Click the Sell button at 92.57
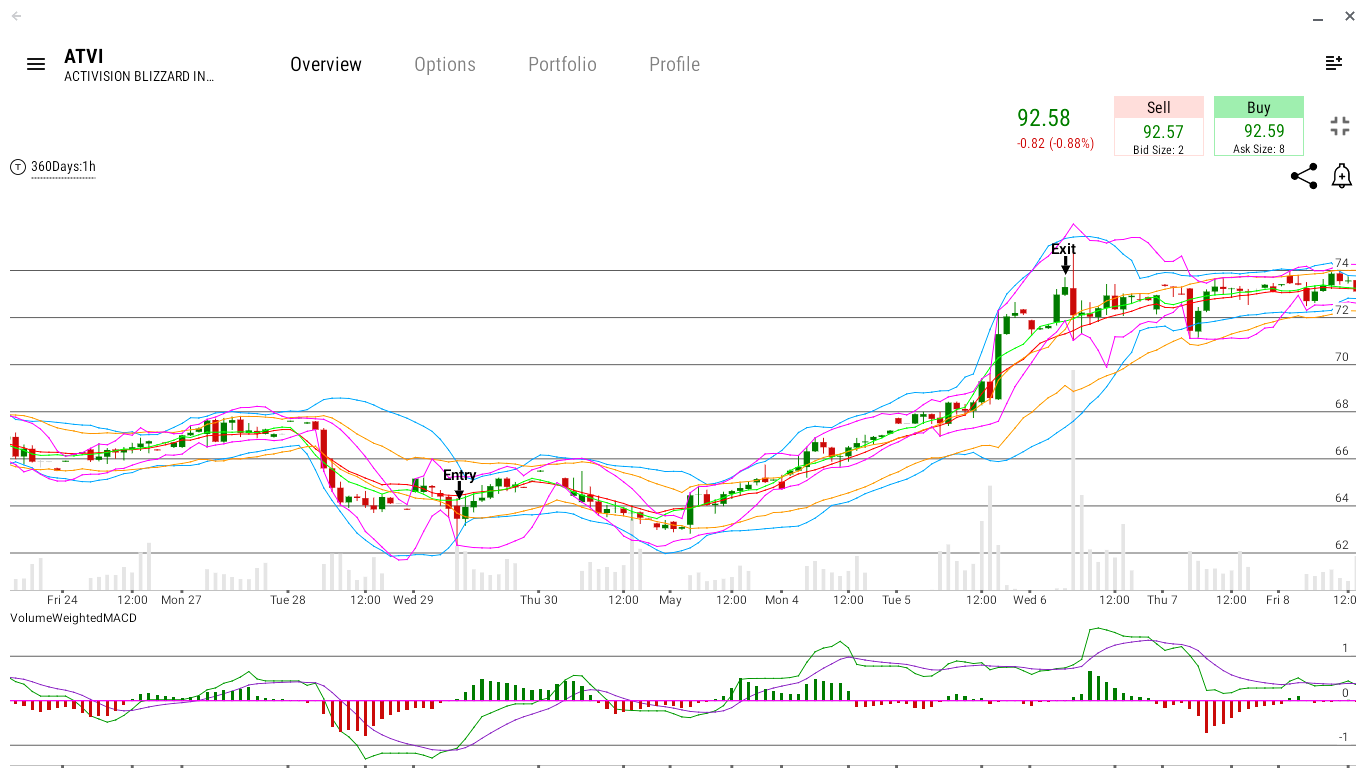Viewport: 1366px width, 768px height. click(x=1159, y=126)
